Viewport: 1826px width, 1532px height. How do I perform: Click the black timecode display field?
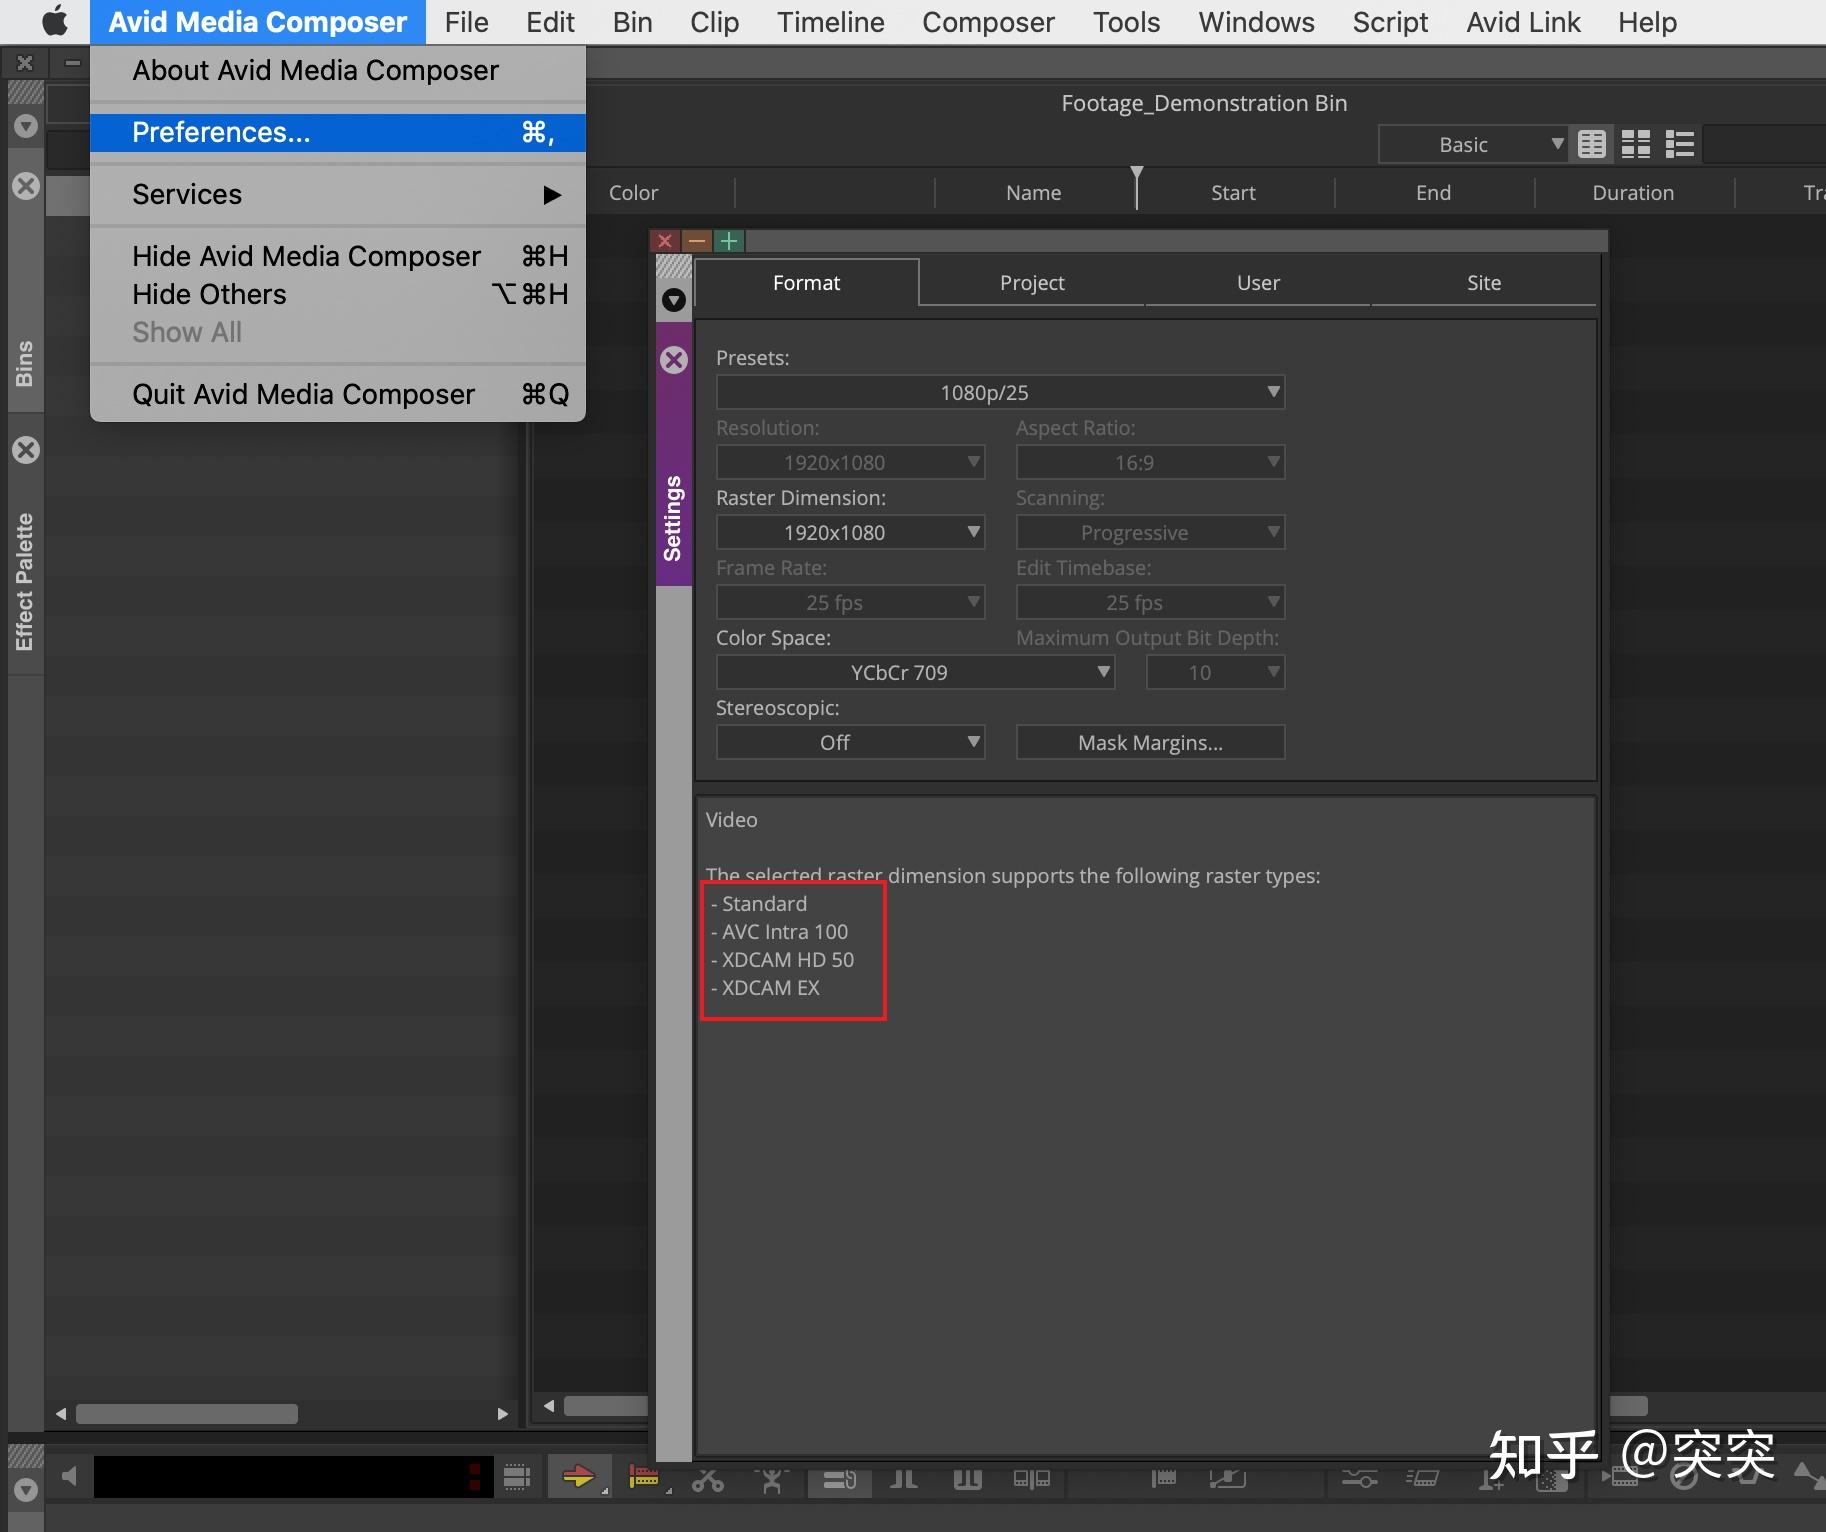293,1477
